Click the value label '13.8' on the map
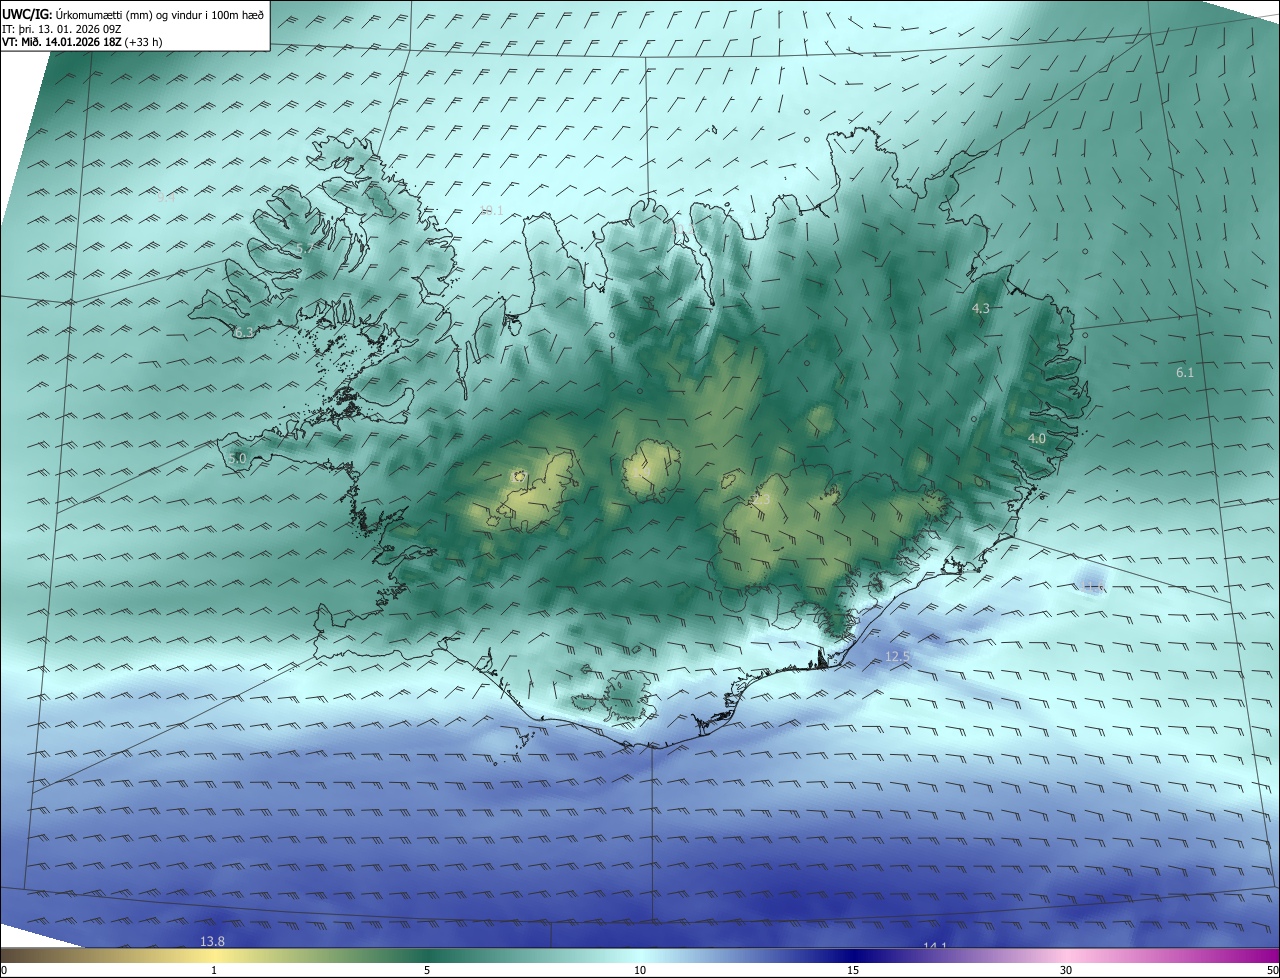Image resolution: width=1280 pixels, height=978 pixels. click(212, 941)
